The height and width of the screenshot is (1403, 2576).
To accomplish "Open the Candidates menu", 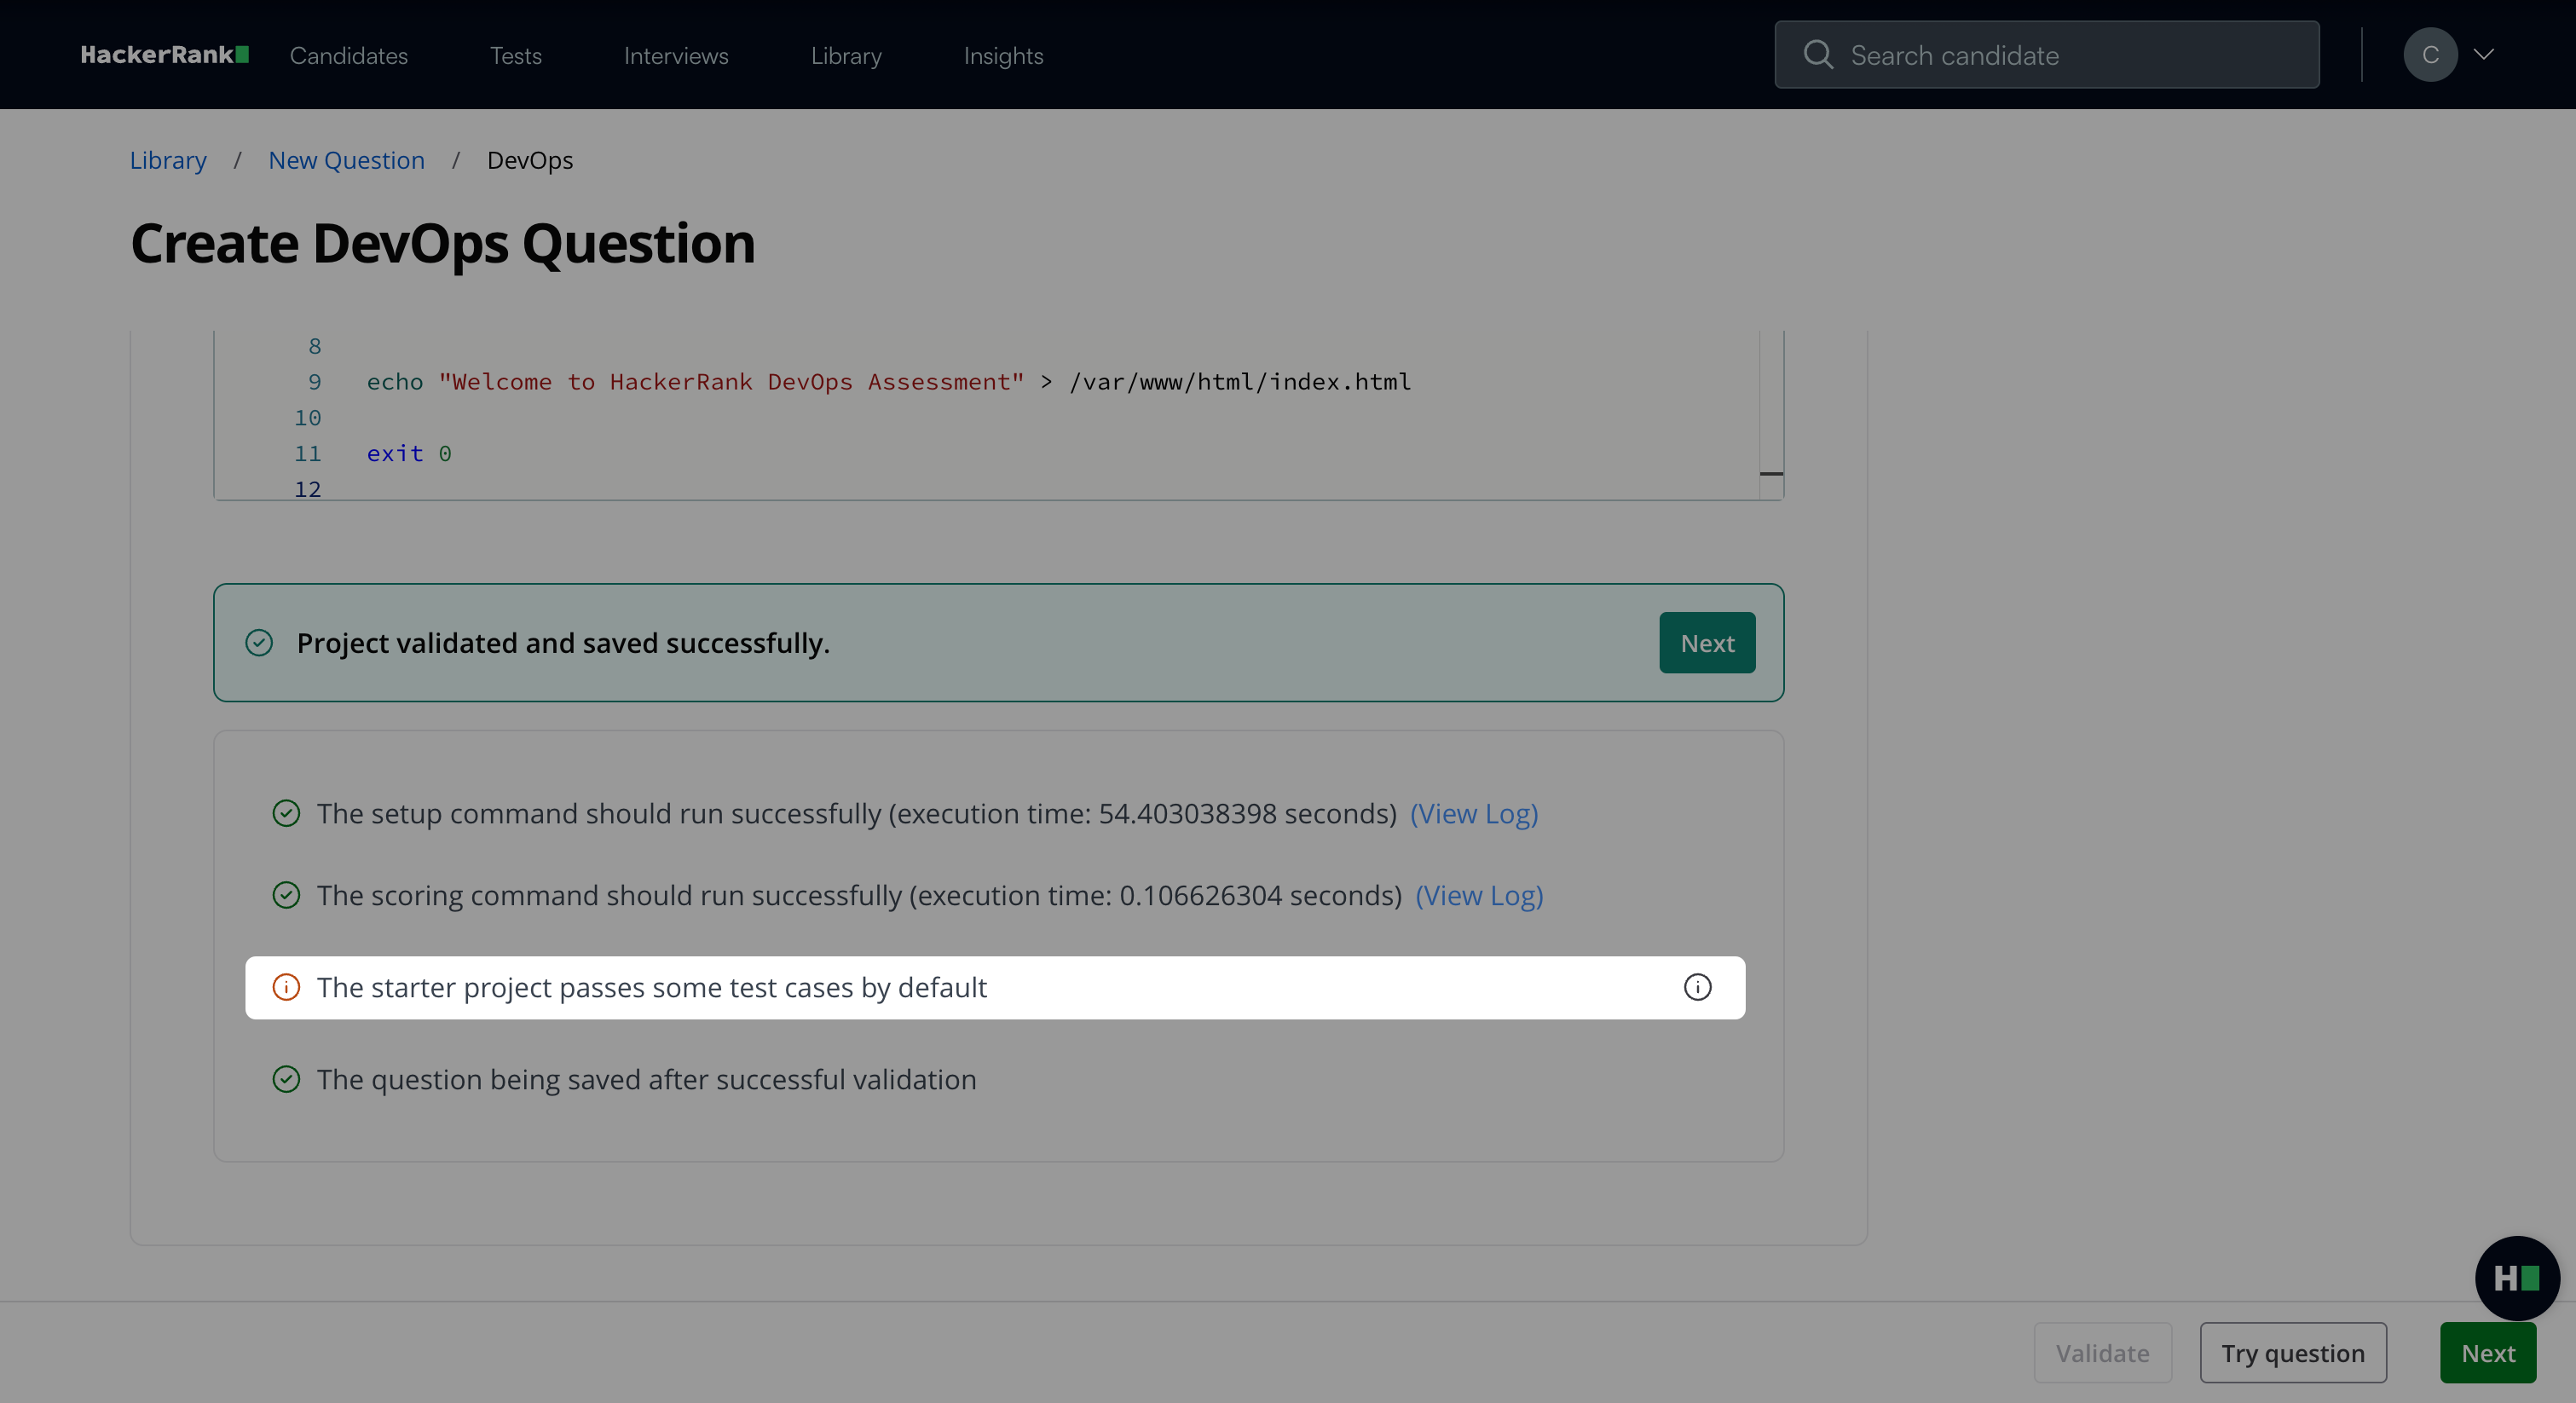I will (x=348, y=56).
